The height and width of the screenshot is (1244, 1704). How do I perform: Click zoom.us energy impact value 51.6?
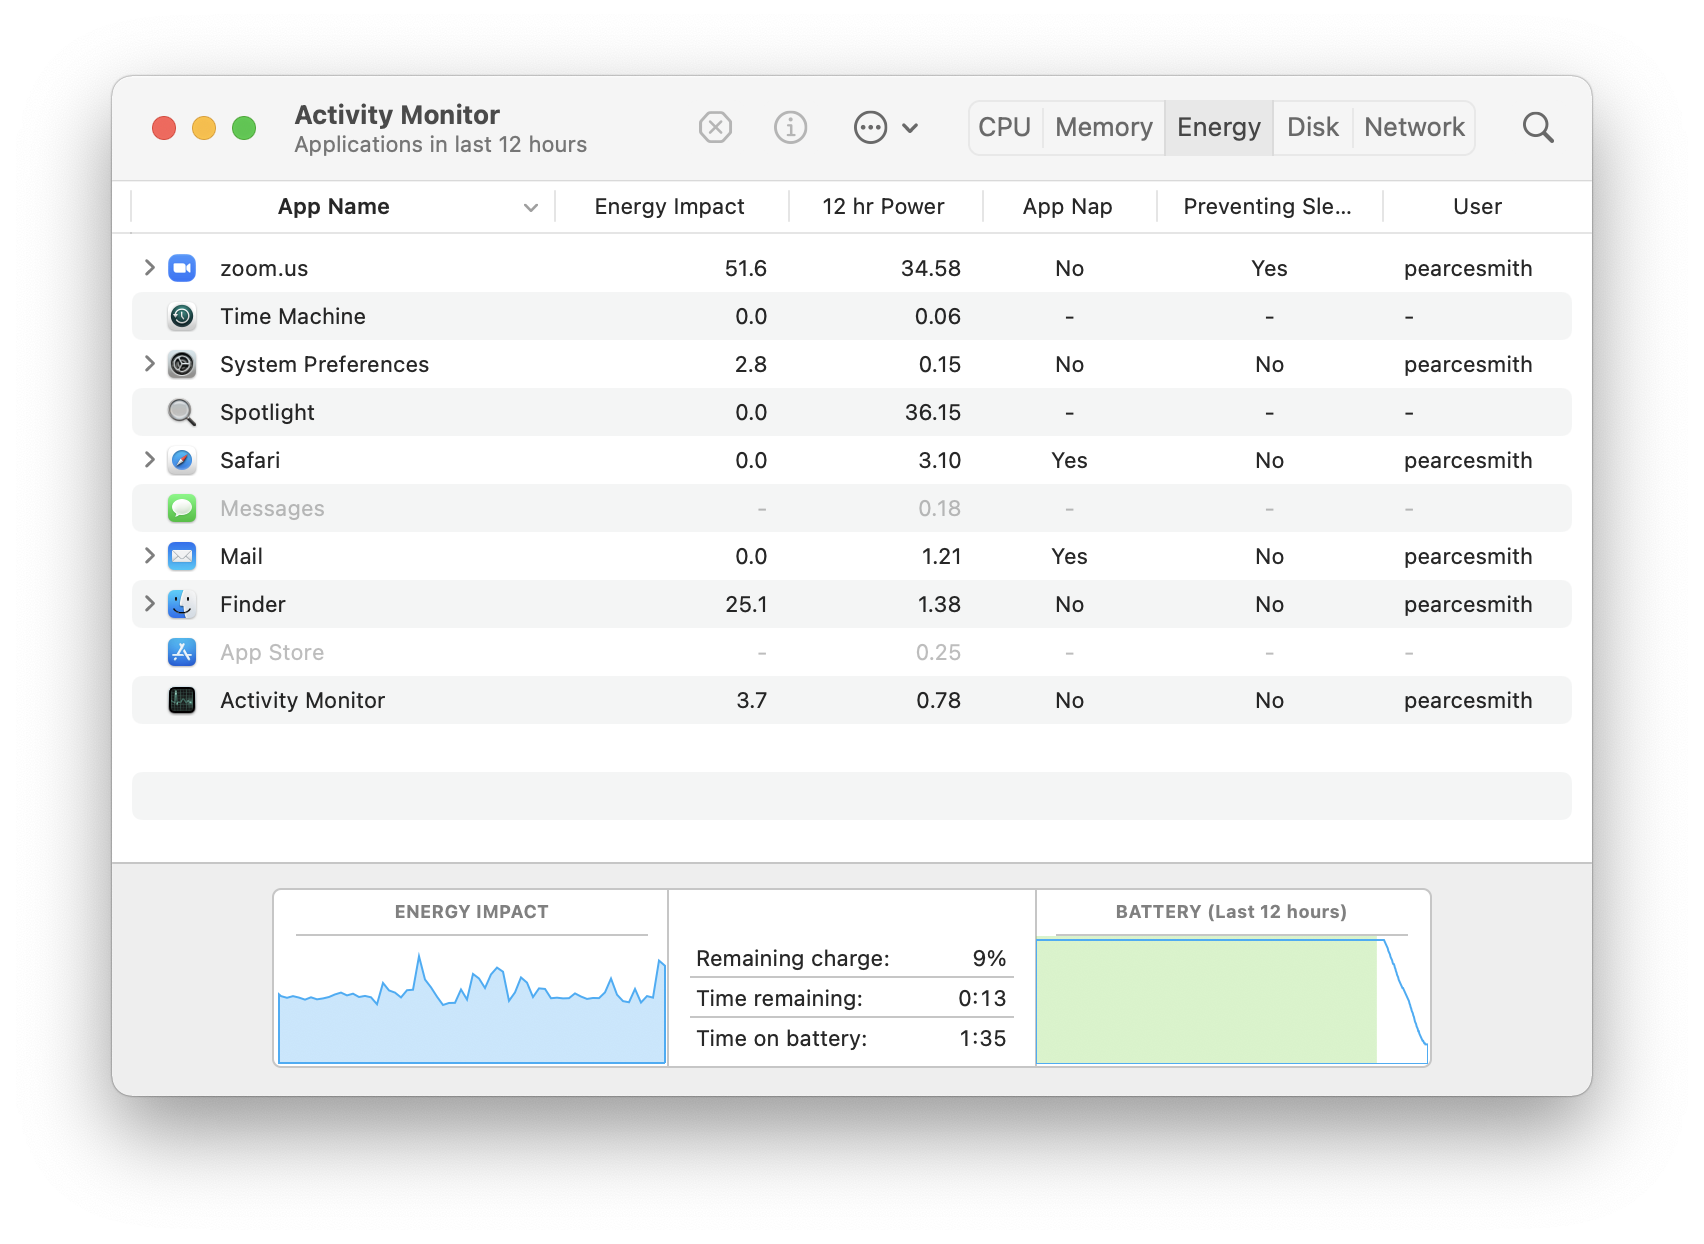[x=746, y=268]
